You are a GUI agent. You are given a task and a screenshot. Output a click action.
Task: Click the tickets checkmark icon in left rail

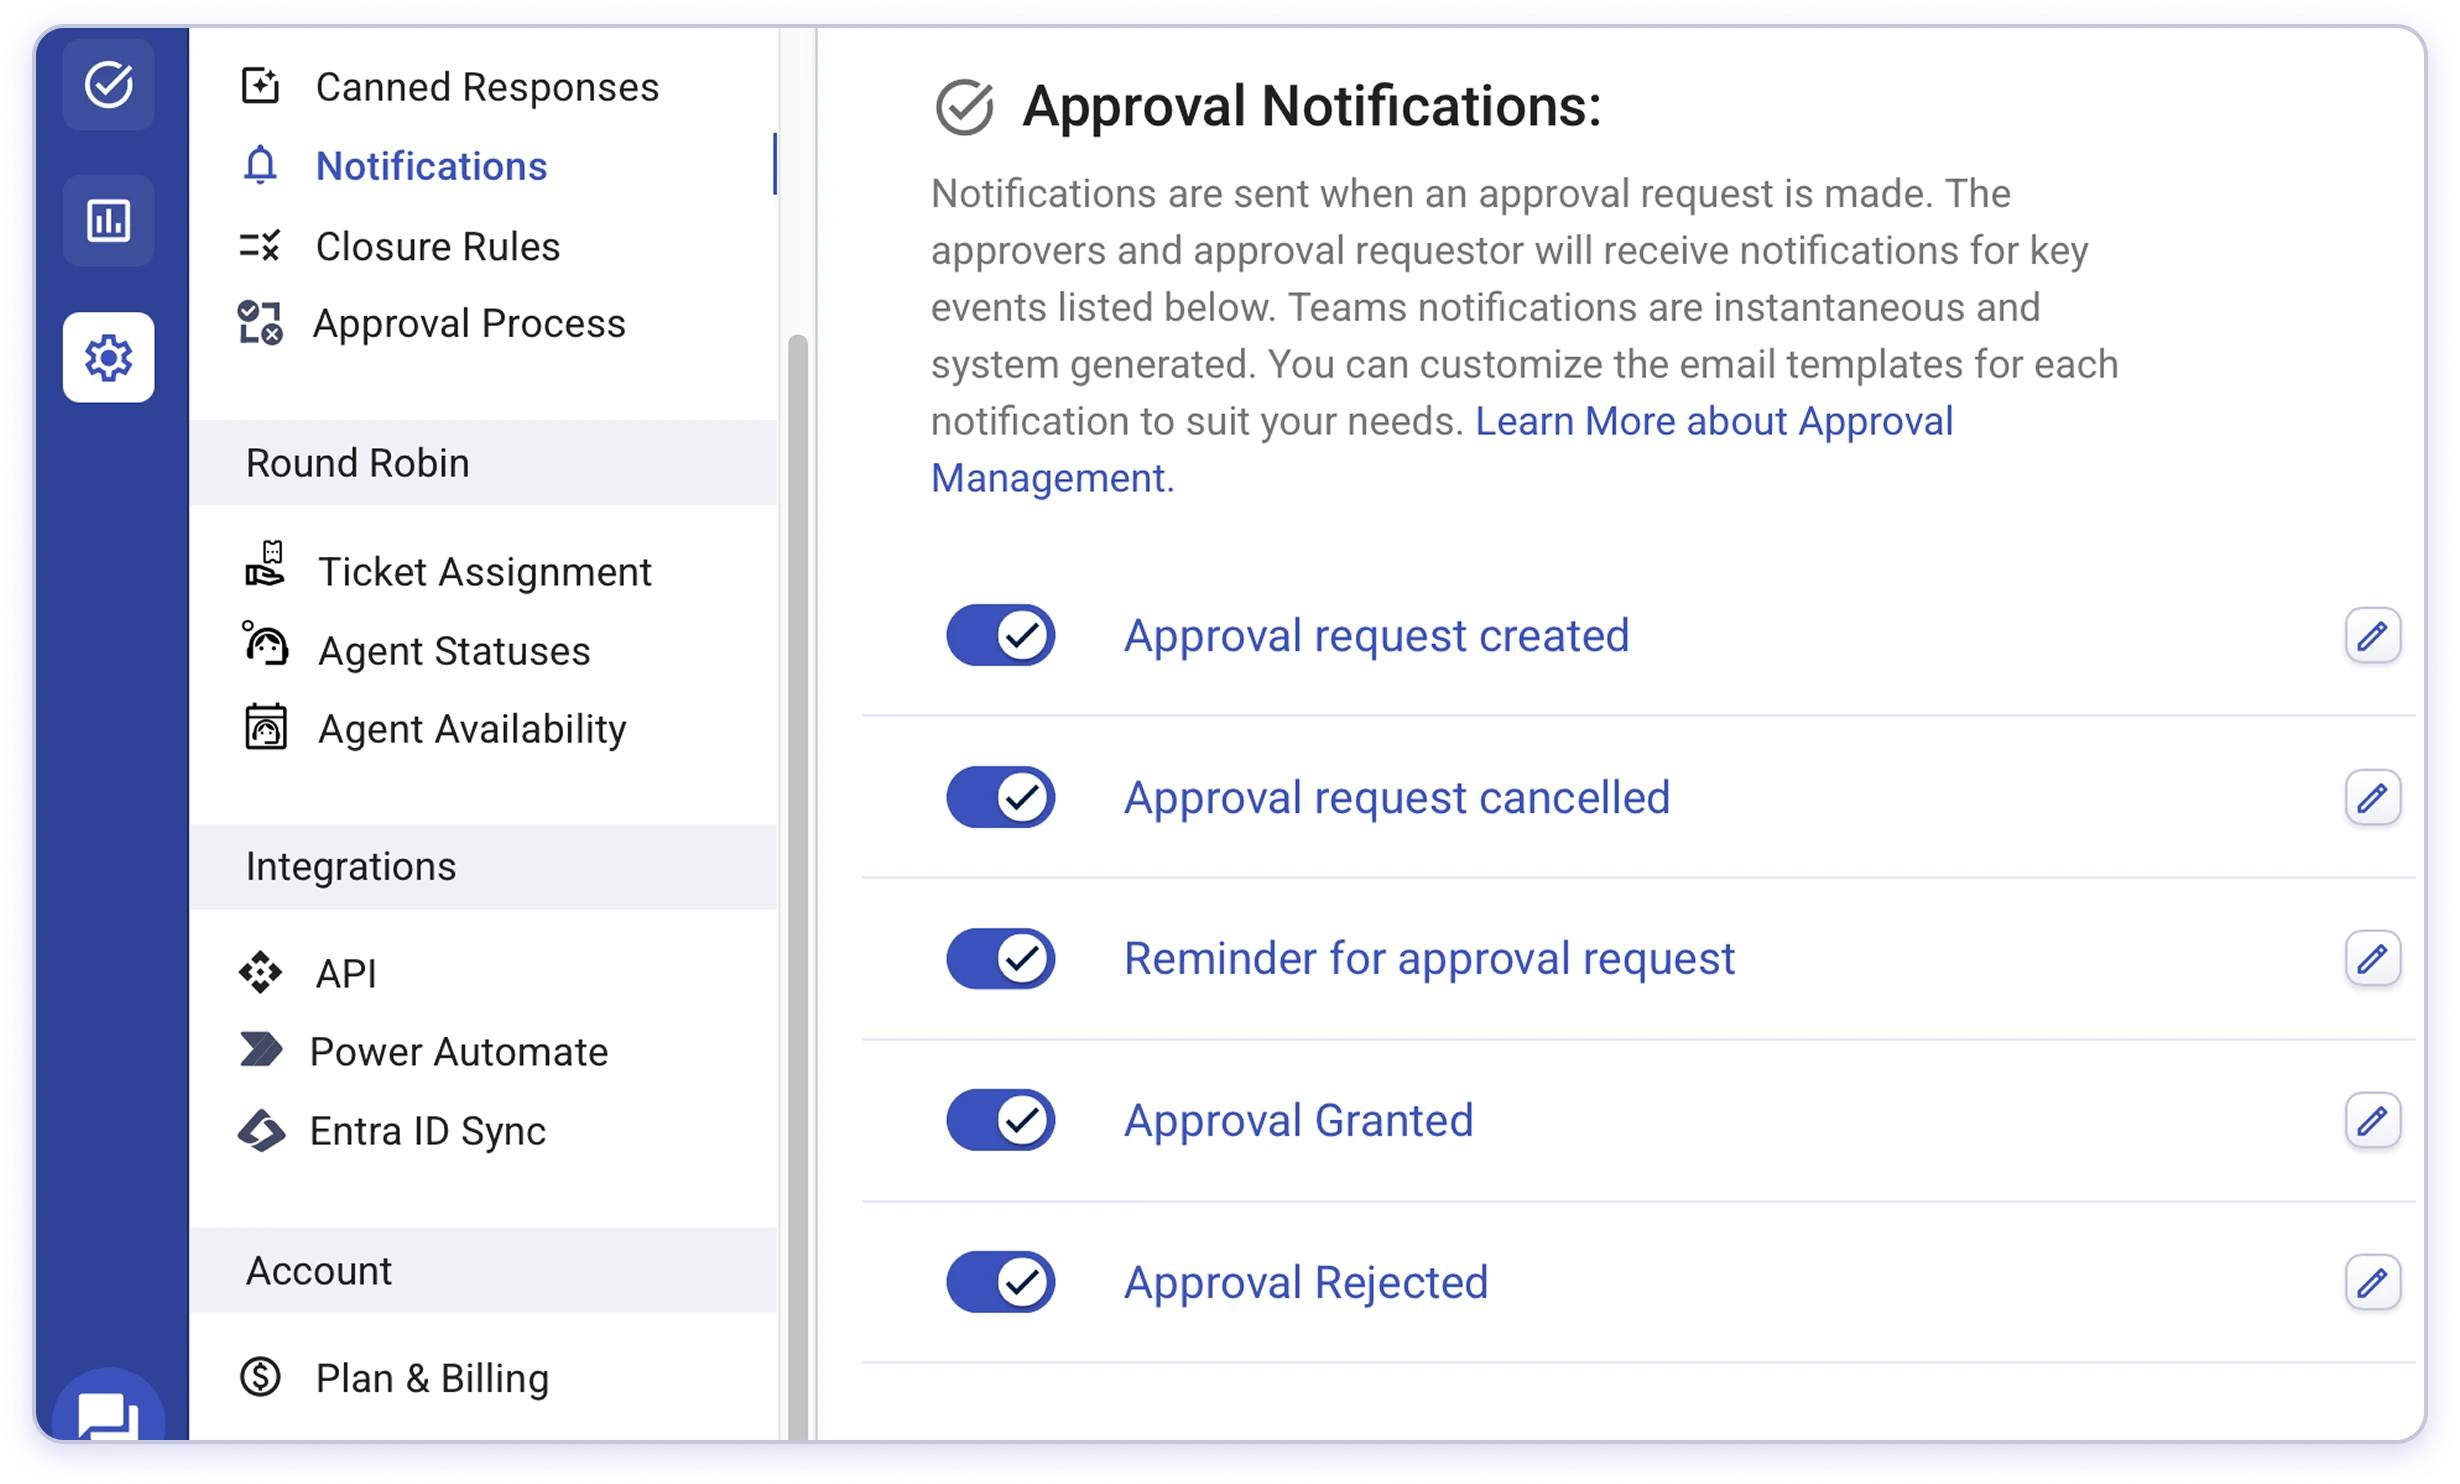(108, 84)
